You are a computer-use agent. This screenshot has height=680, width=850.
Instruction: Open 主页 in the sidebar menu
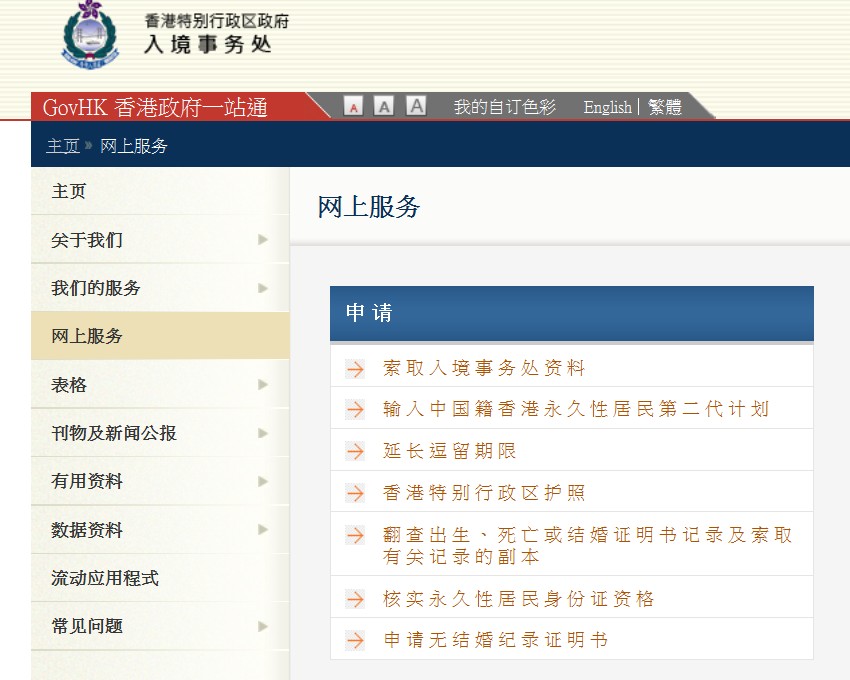160,191
